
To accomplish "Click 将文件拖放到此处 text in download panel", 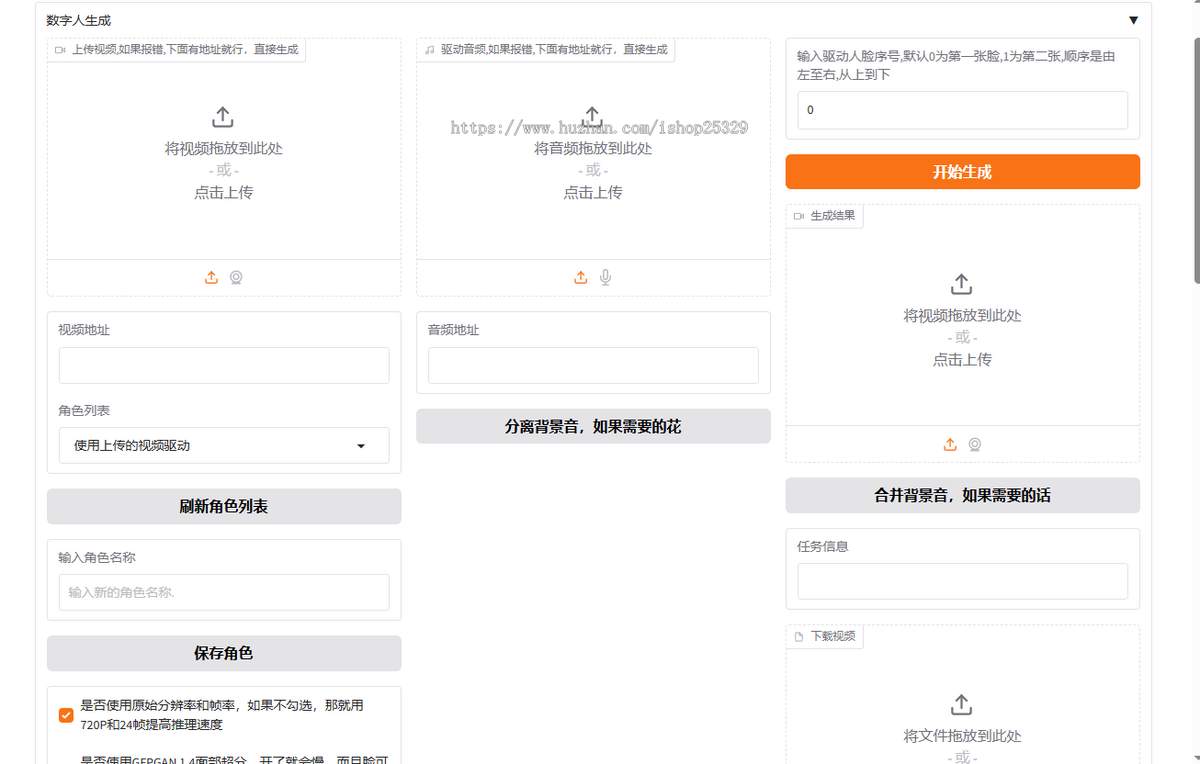I will tap(962, 736).
